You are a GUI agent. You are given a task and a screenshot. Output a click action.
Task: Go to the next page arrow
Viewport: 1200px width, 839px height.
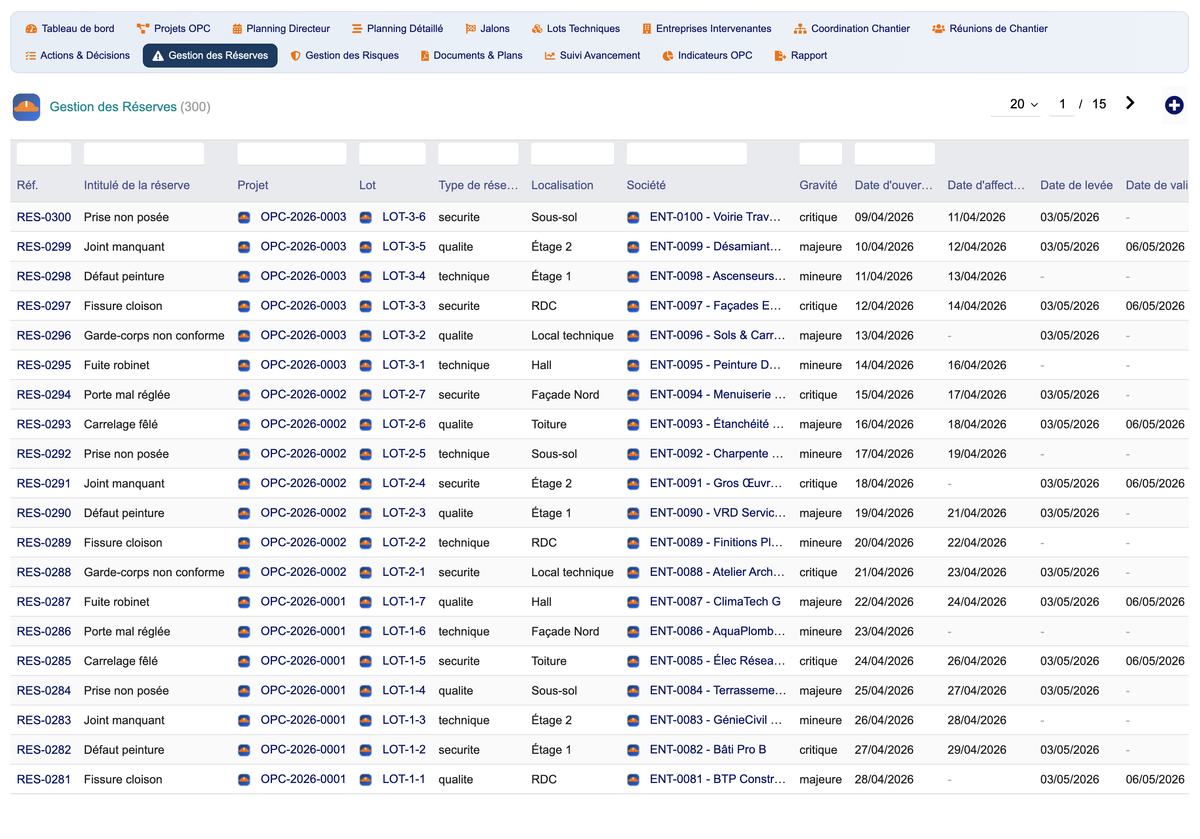pyautogui.click(x=1130, y=103)
